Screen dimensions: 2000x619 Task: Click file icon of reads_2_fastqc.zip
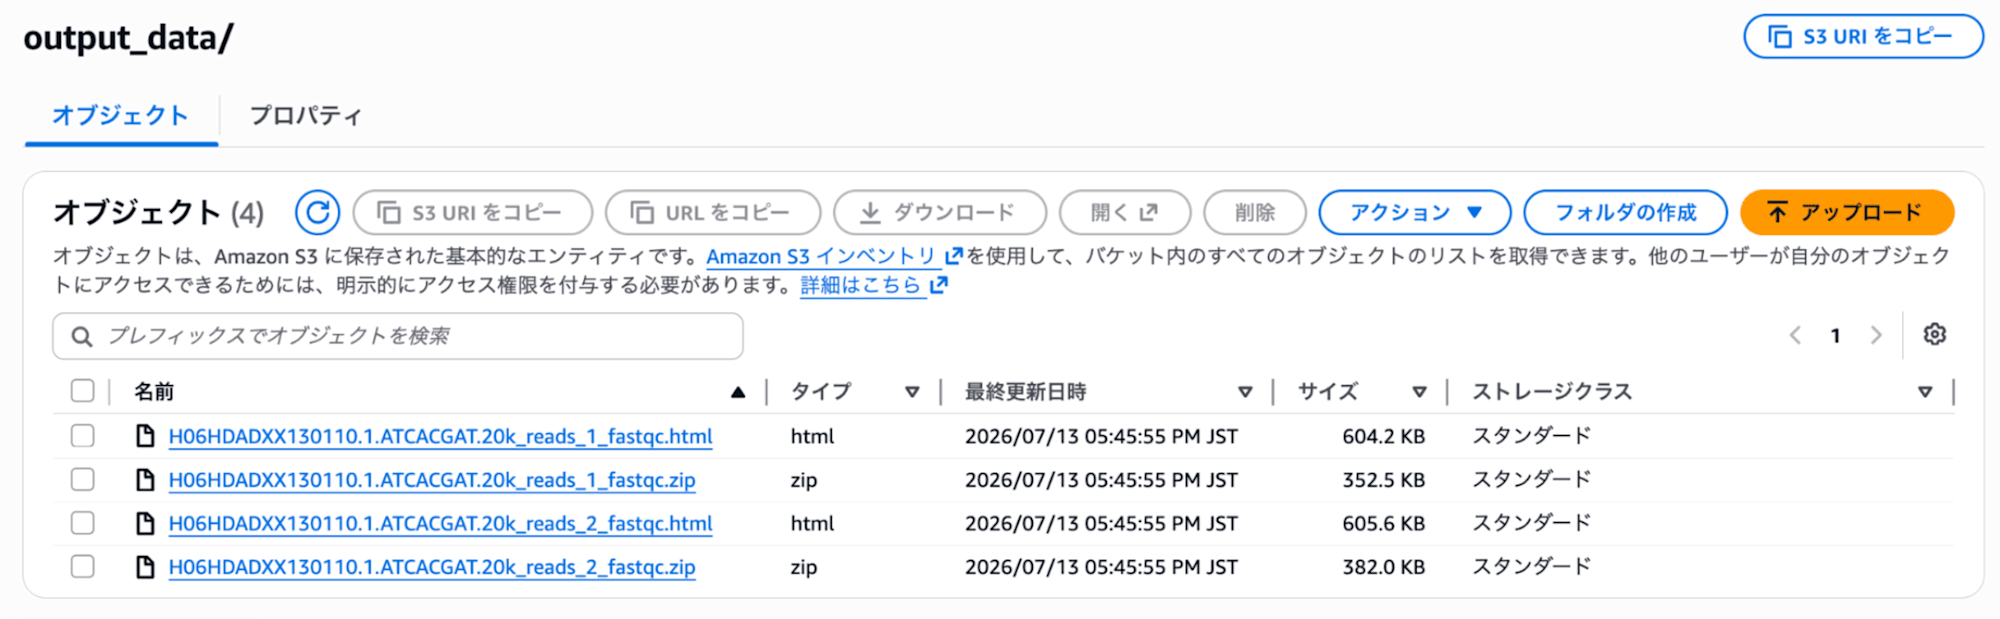click(x=145, y=567)
